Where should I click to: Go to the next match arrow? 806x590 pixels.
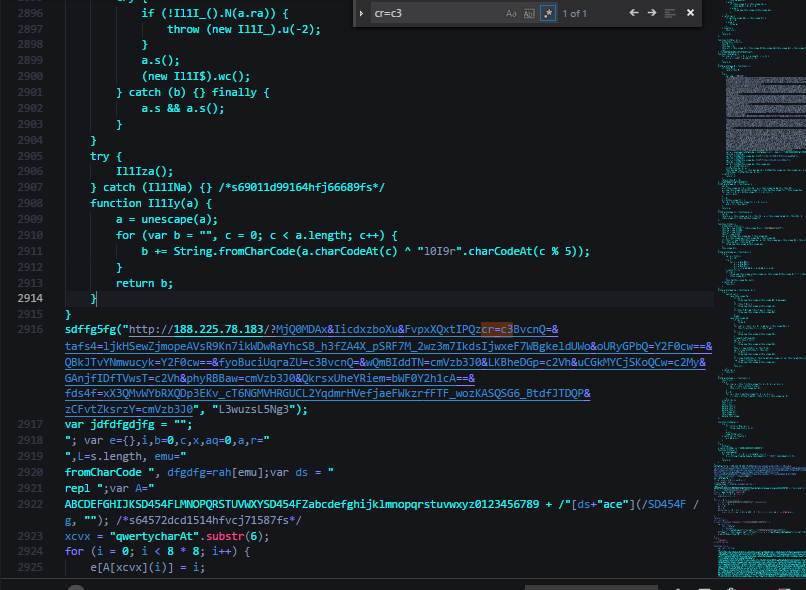652,13
